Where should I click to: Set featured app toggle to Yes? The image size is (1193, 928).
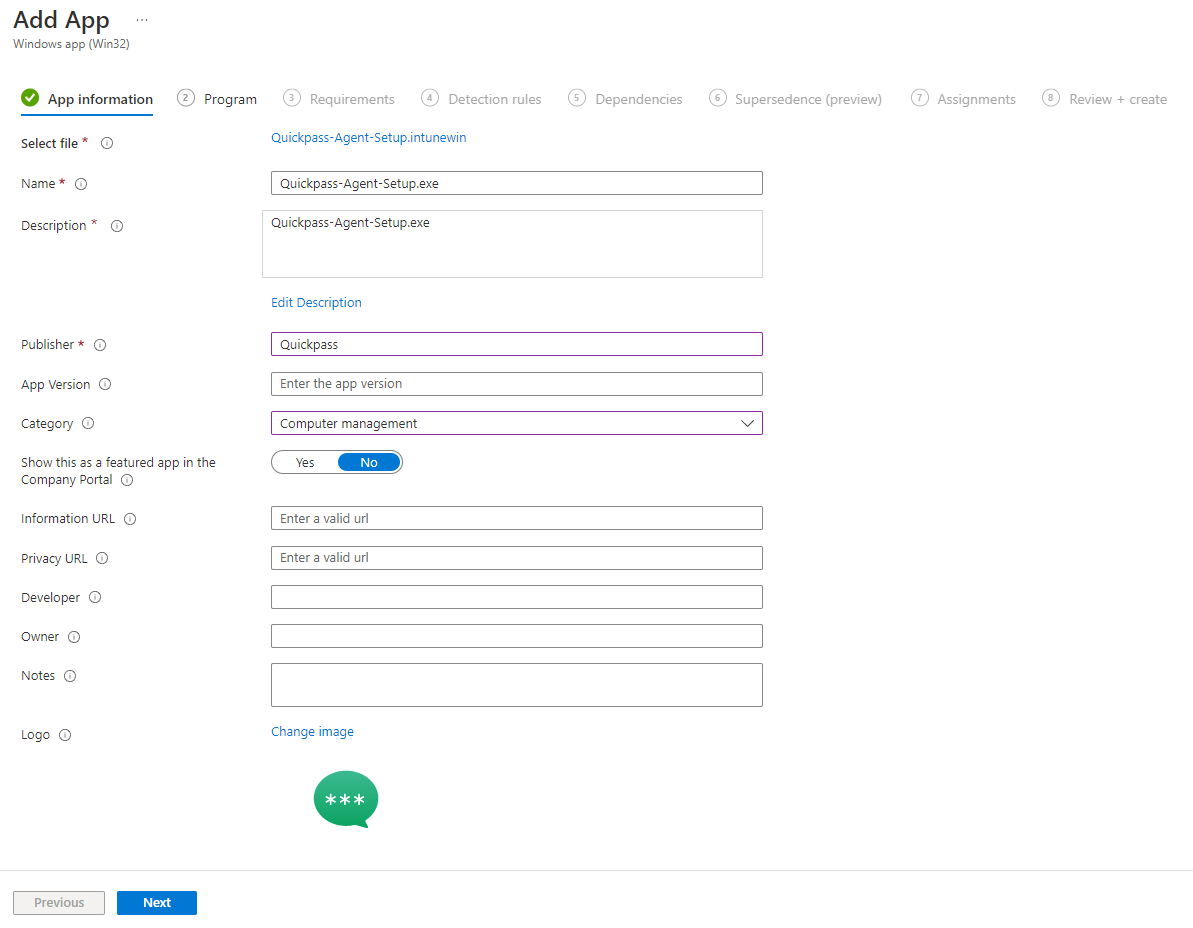tap(305, 462)
